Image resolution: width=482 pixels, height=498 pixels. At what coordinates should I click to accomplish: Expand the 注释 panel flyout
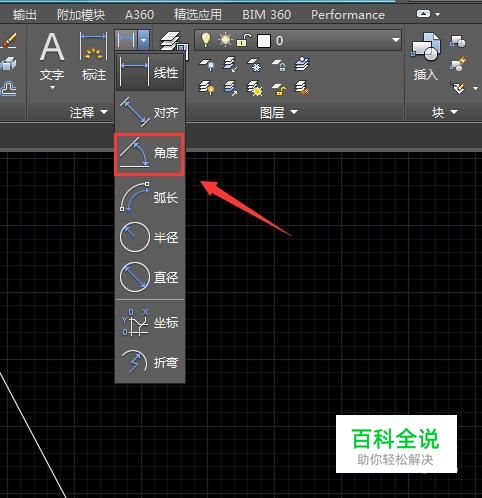tap(89, 112)
